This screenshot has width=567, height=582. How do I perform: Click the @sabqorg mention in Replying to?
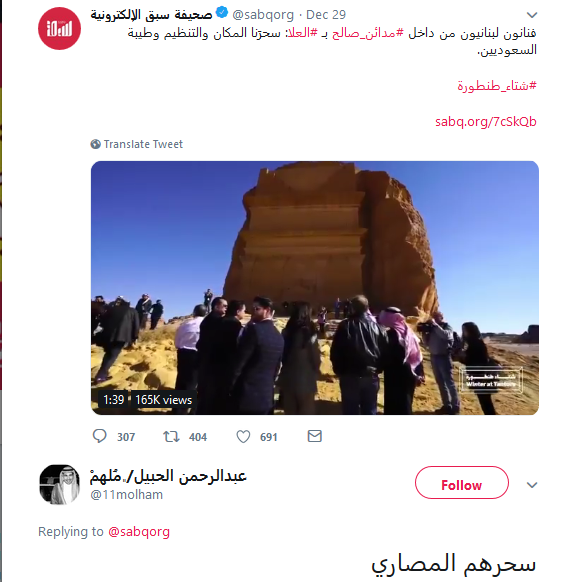[139, 532]
